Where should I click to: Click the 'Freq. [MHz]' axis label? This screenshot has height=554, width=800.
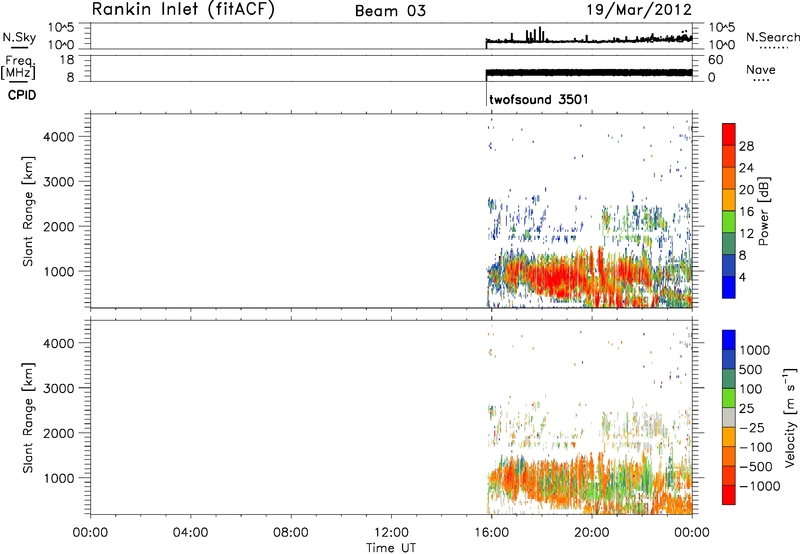click(18, 67)
